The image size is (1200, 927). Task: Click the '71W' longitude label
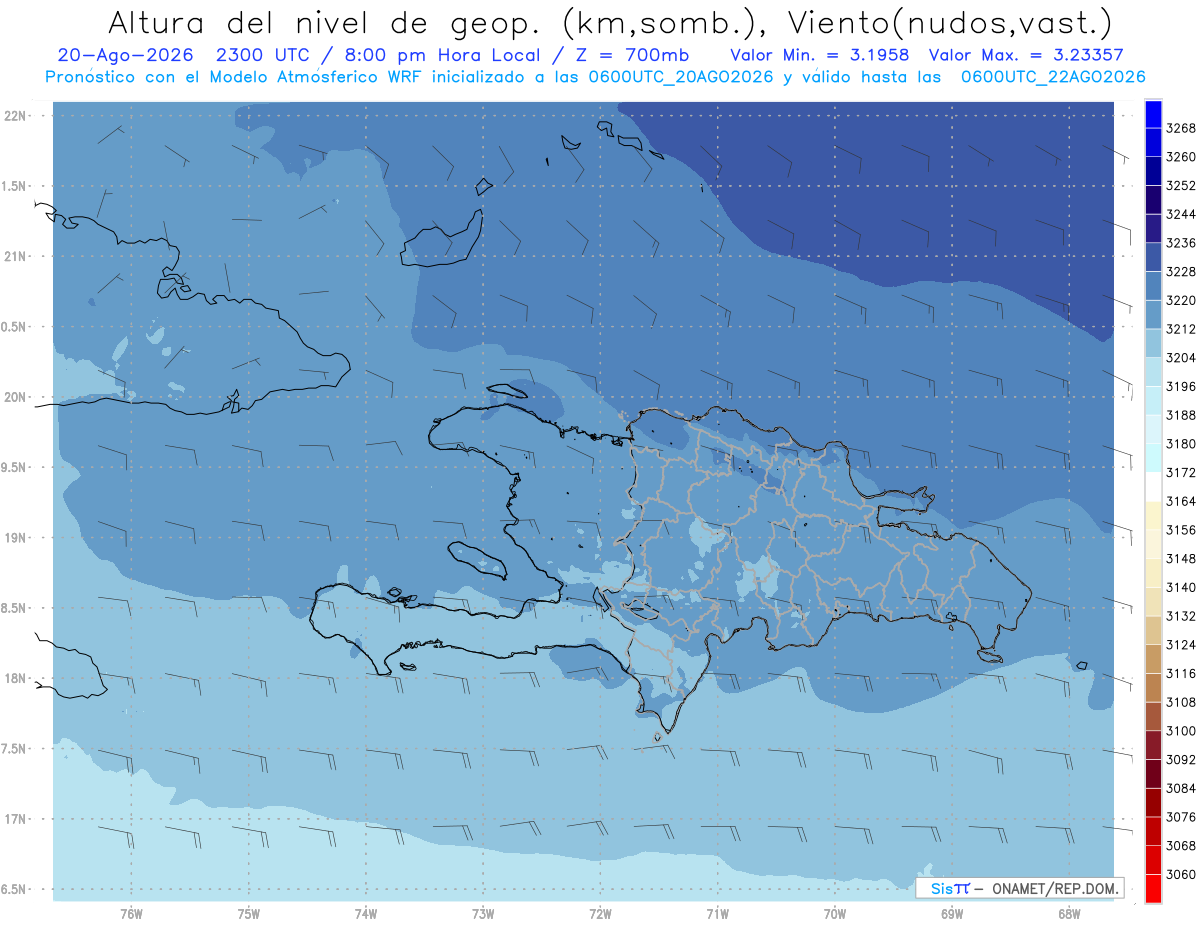717,913
